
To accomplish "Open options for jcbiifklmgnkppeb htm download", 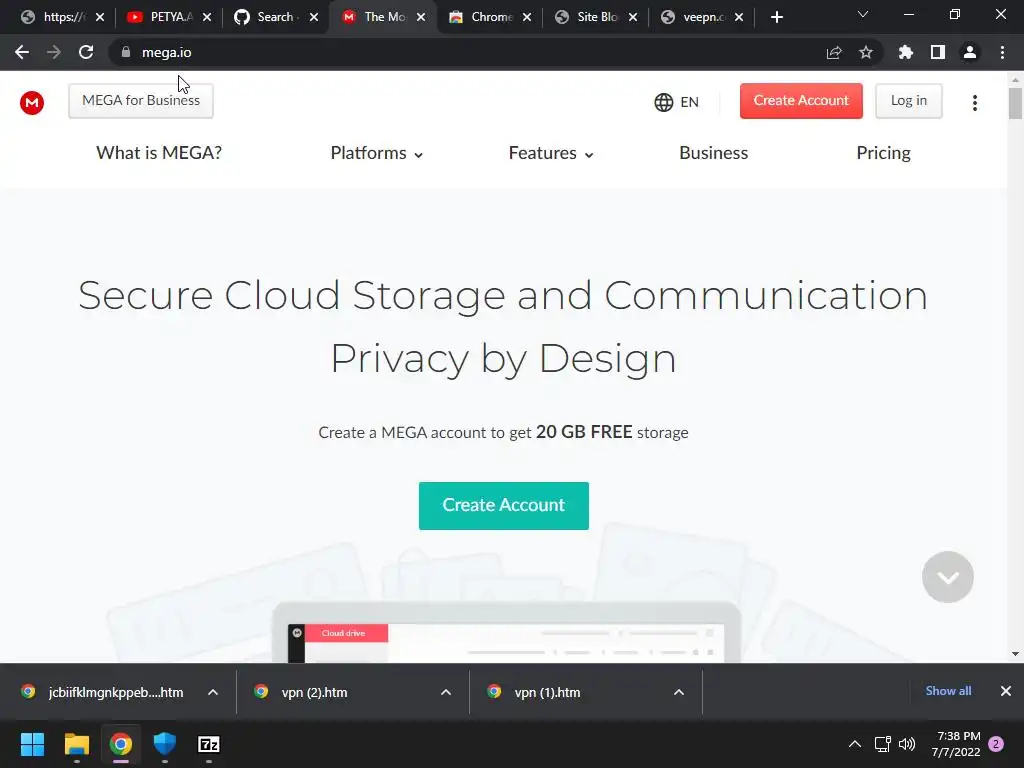I will click(x=213, y=692).
